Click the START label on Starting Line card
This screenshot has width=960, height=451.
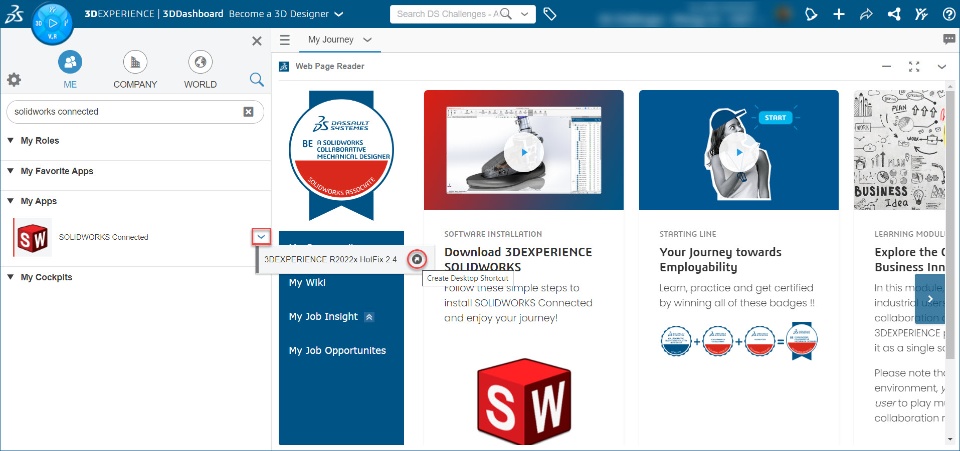pyautogui.click(x=775, y=117)
